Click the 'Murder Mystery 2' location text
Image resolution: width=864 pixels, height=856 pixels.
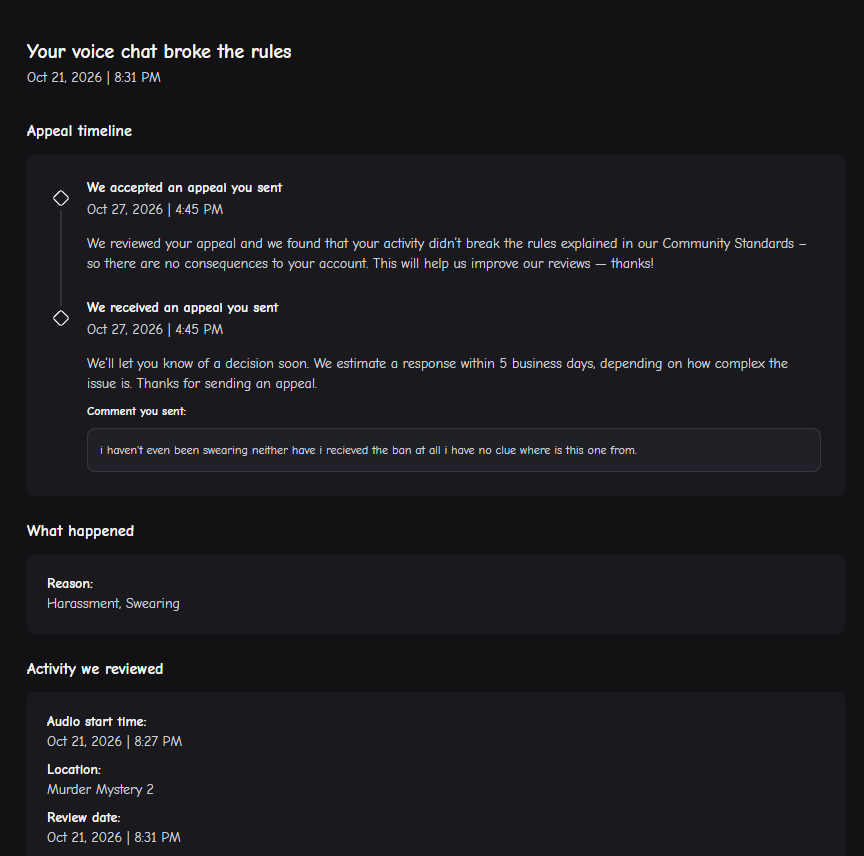click(x=100, y=789)
